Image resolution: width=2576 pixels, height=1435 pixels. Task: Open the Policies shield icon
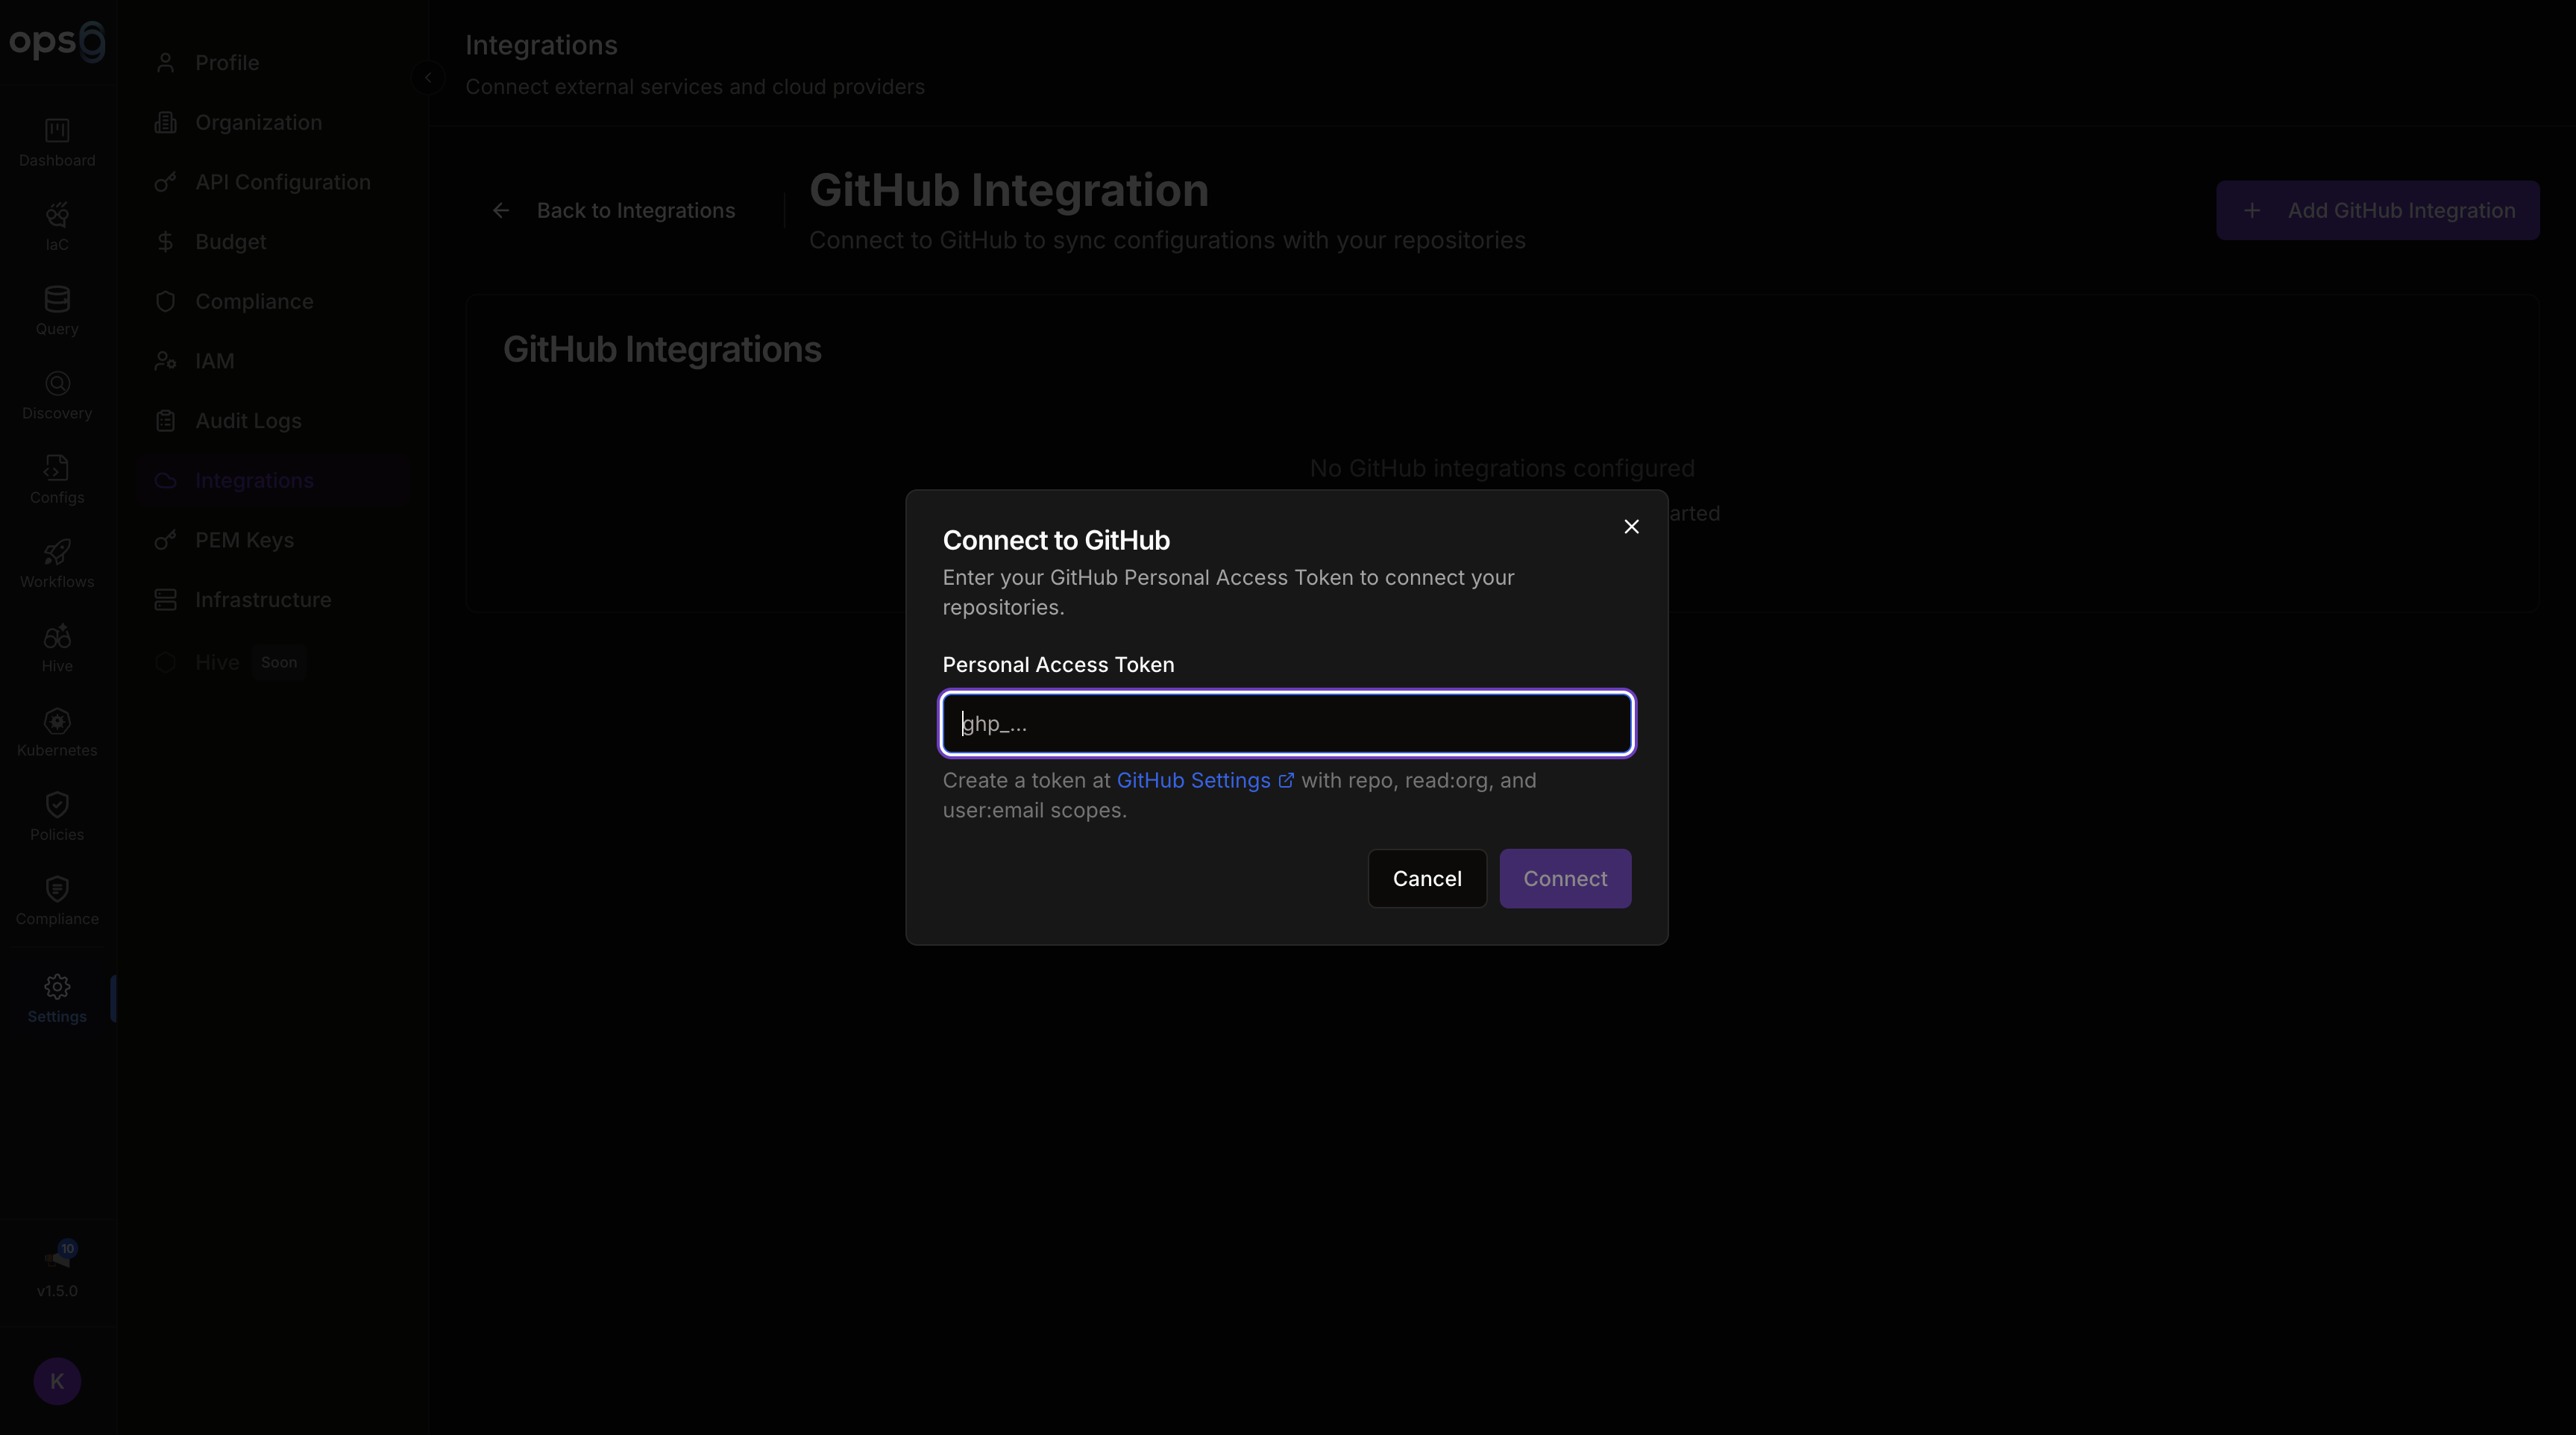[x=57, y=816]
